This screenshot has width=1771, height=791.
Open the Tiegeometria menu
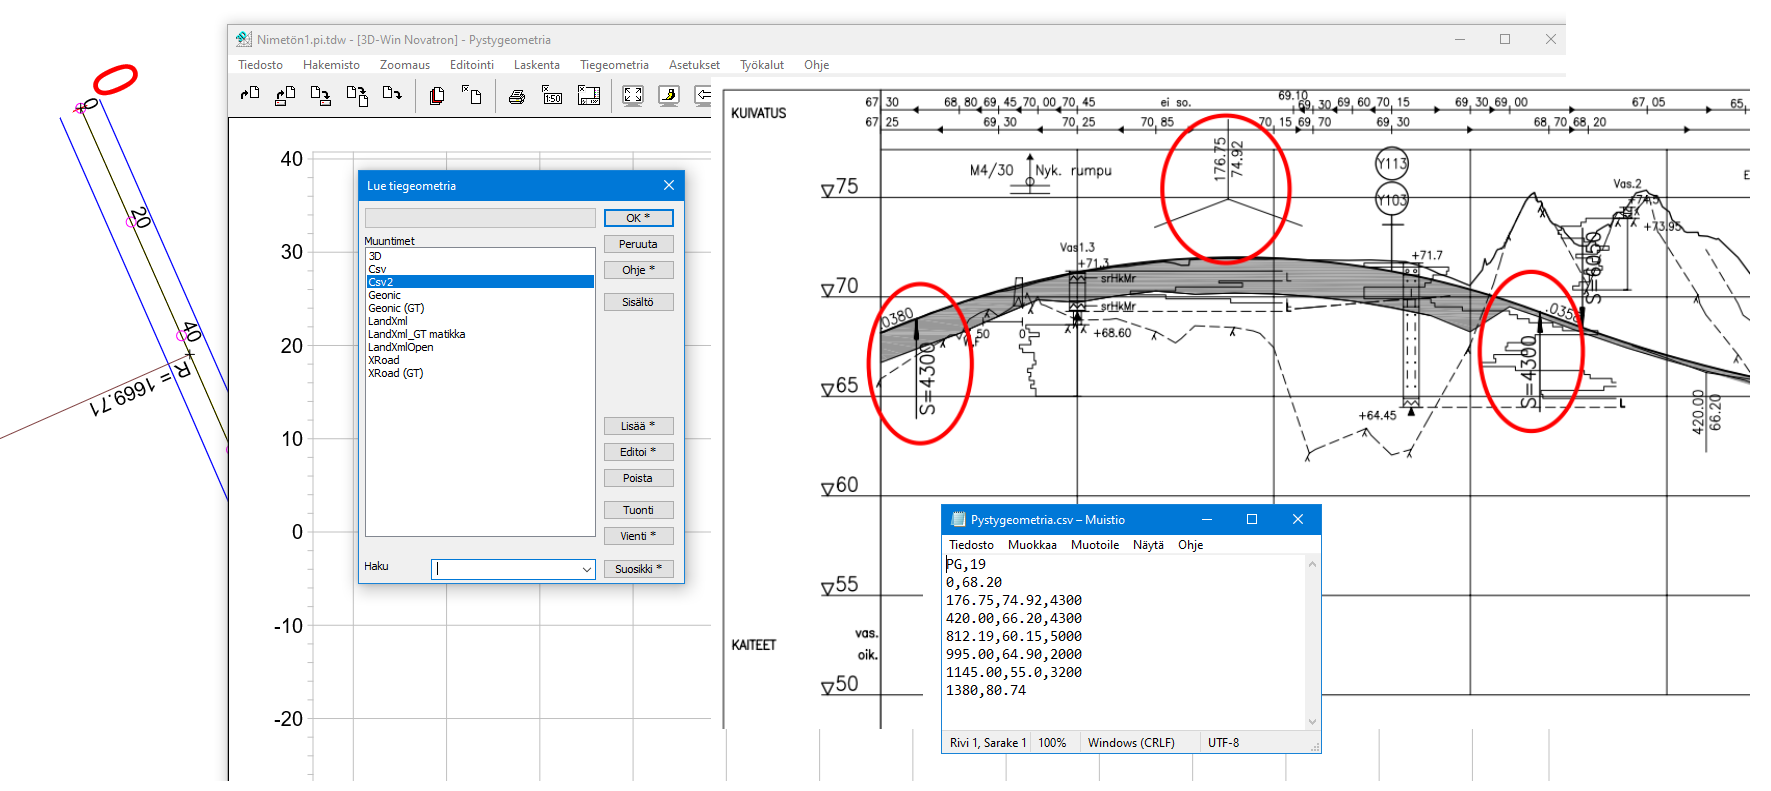click(614, 65)
